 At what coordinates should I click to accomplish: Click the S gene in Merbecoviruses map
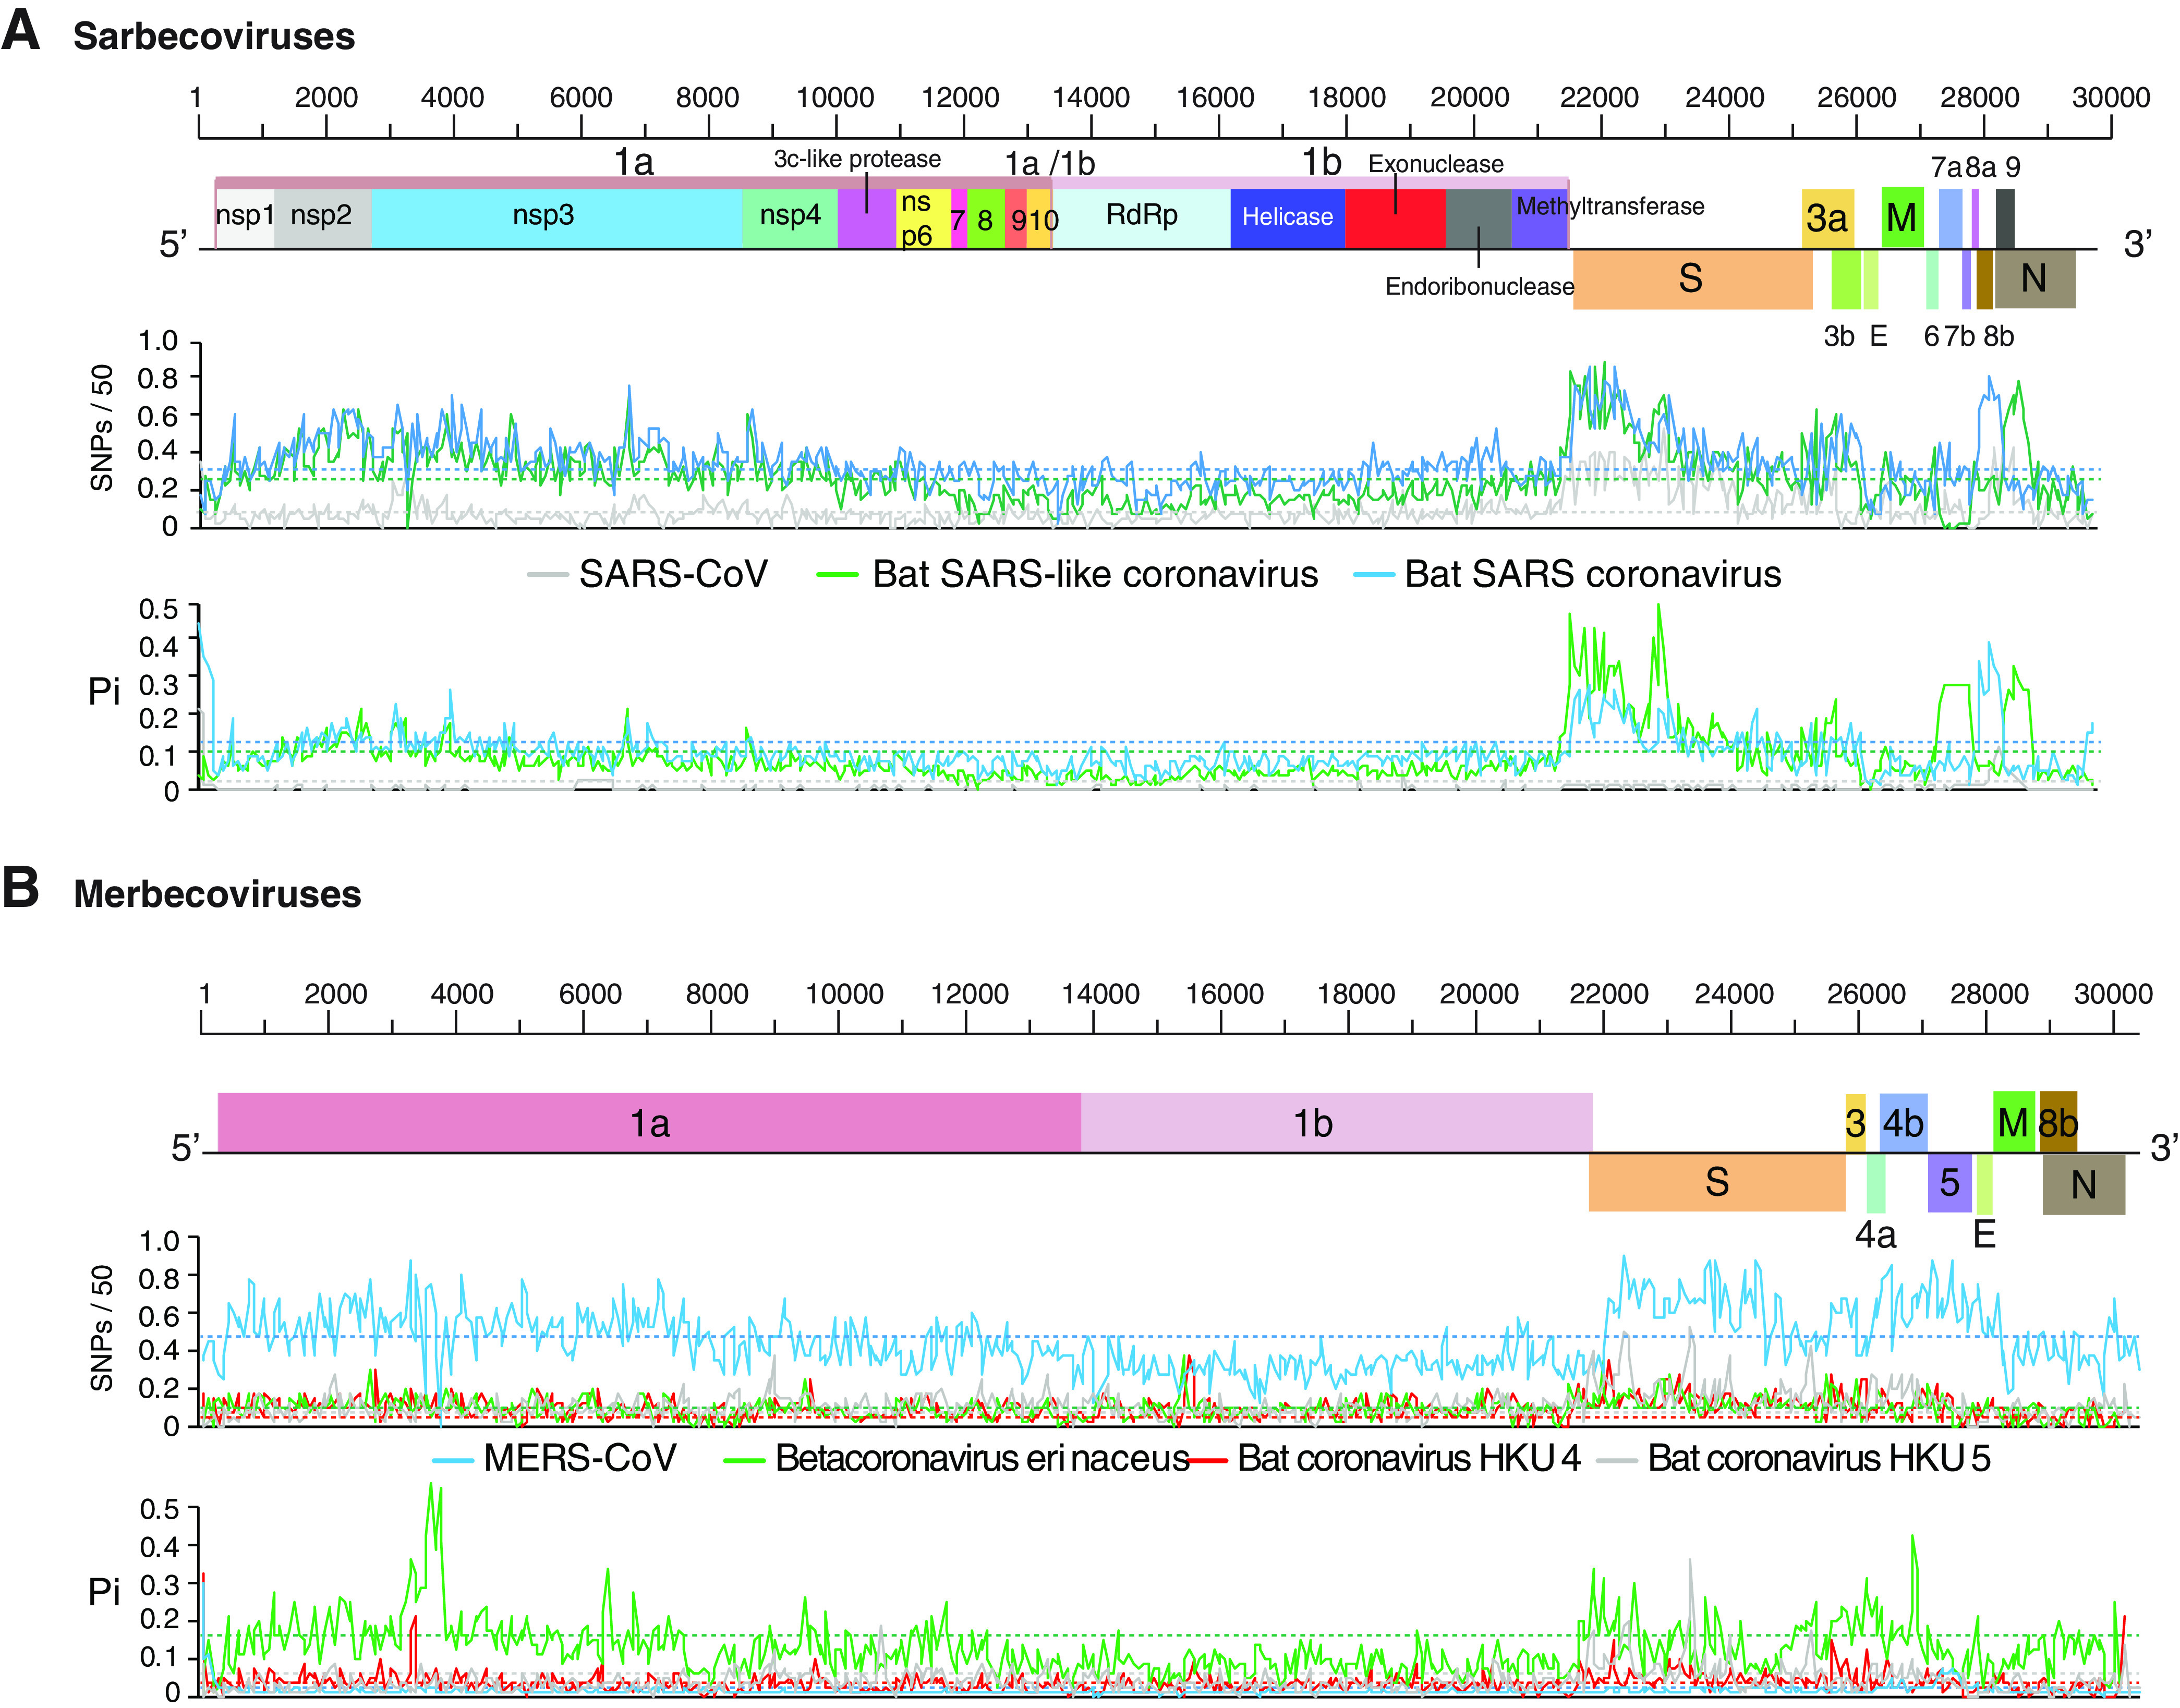pyautogui.click(x=1717, y=1182)
